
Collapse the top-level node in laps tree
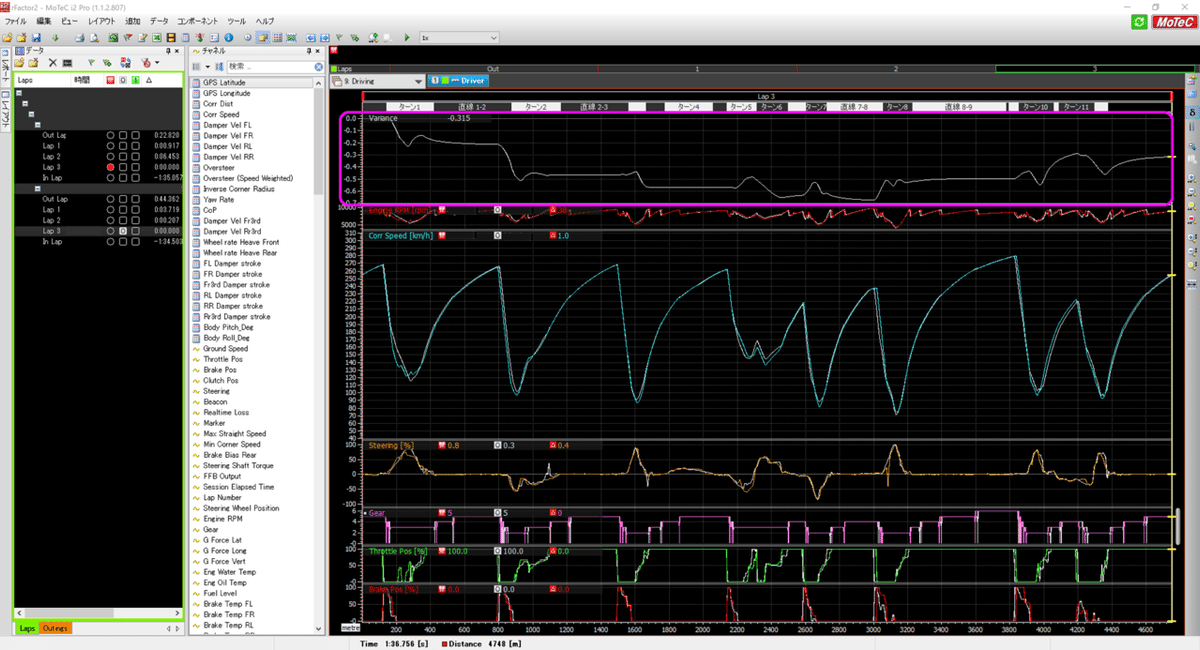(x=21, y=92)
